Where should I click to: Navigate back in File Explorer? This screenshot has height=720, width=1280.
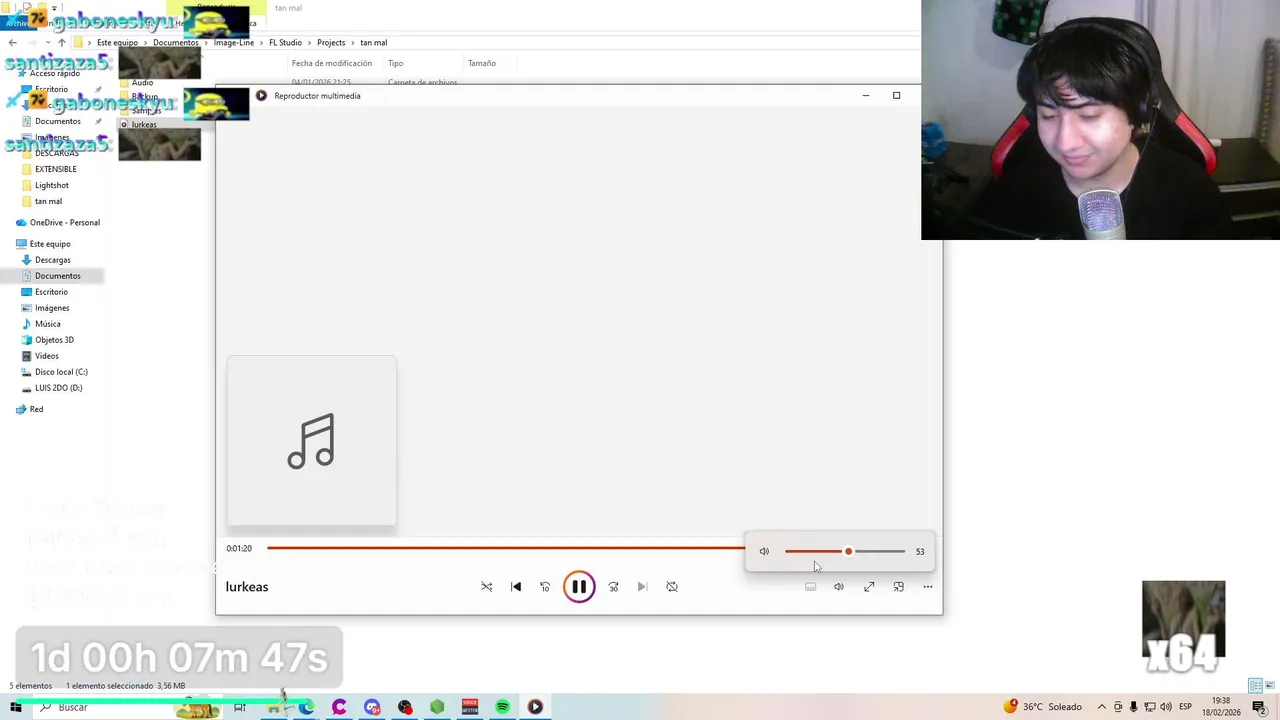click(x=12, y=42)
